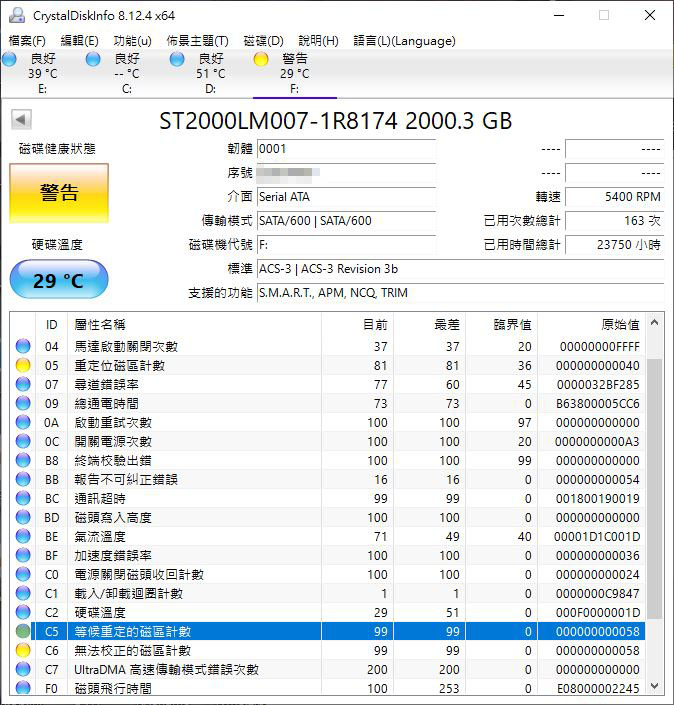
Task: Select drive F: yellow warning orb
Action: coord(261,59)
